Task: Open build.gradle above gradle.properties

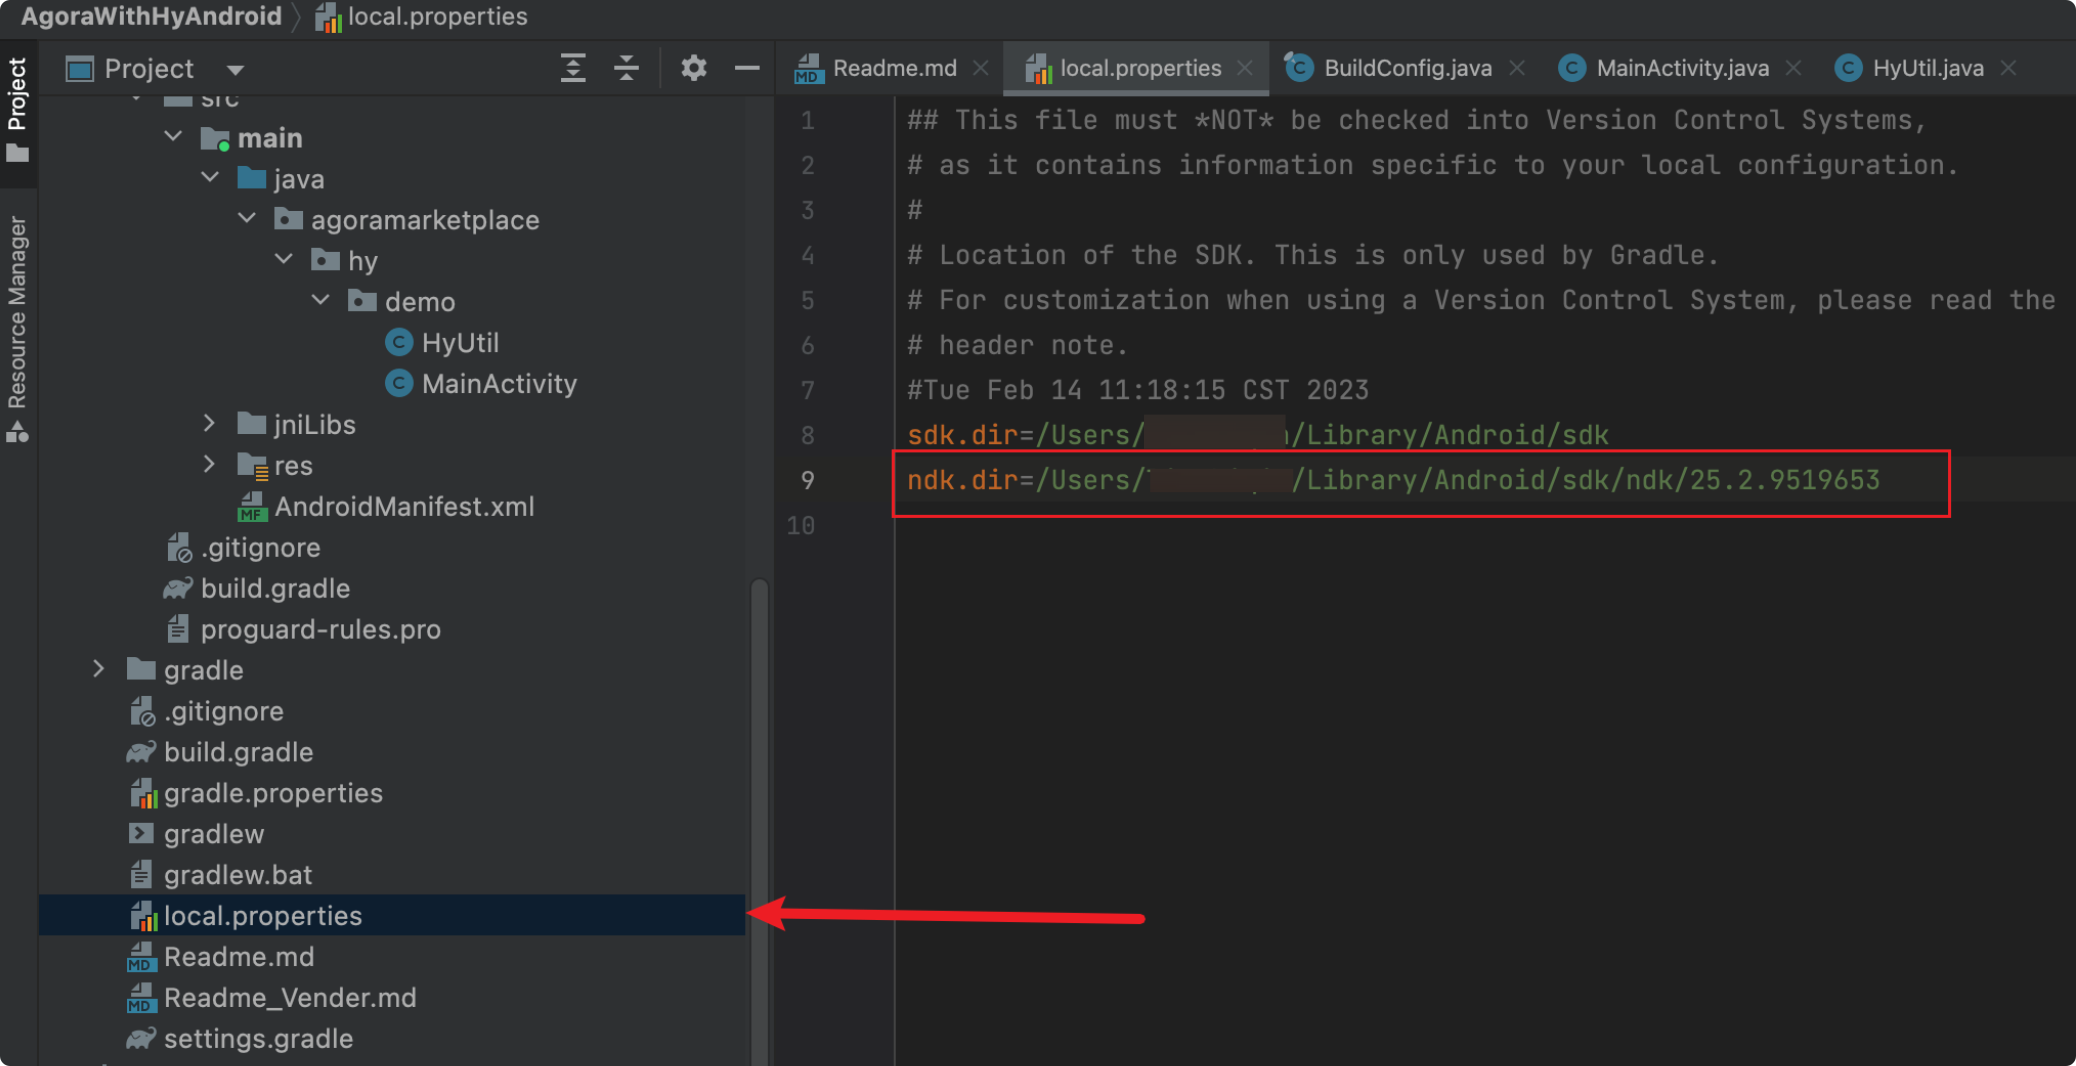Action: click(x=238, y=753)
